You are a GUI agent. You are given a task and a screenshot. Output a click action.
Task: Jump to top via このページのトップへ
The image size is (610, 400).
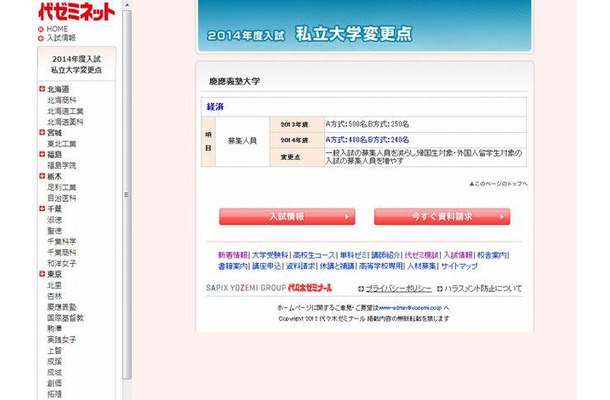point(498,184)
